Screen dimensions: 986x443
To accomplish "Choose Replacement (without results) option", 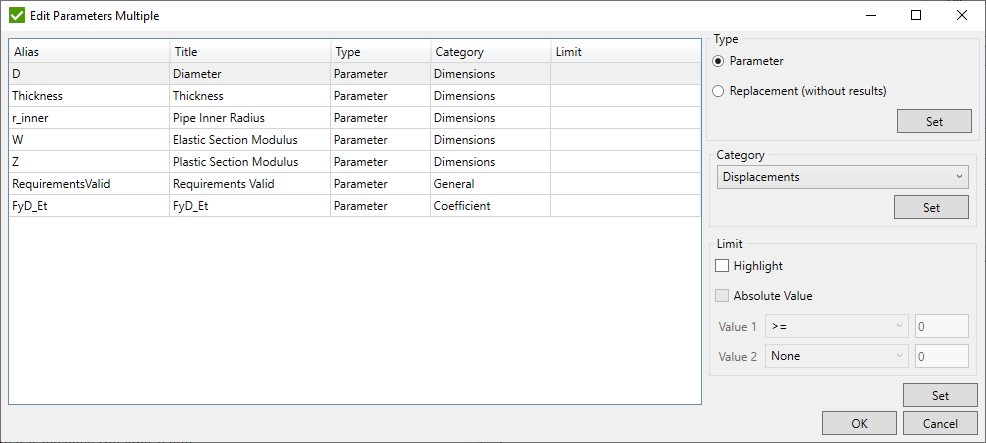I will [718, 91].
